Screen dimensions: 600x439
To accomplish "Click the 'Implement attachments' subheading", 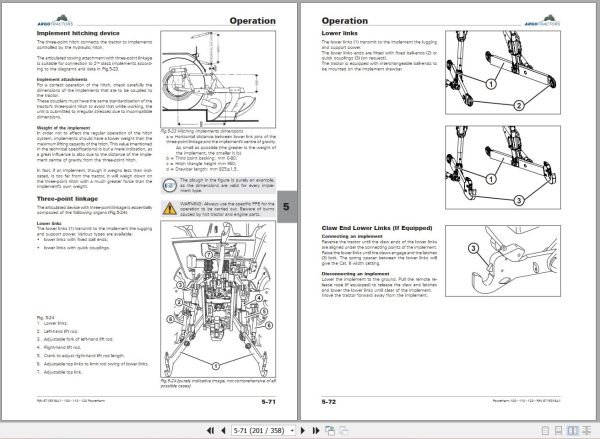I will [62, 80].
